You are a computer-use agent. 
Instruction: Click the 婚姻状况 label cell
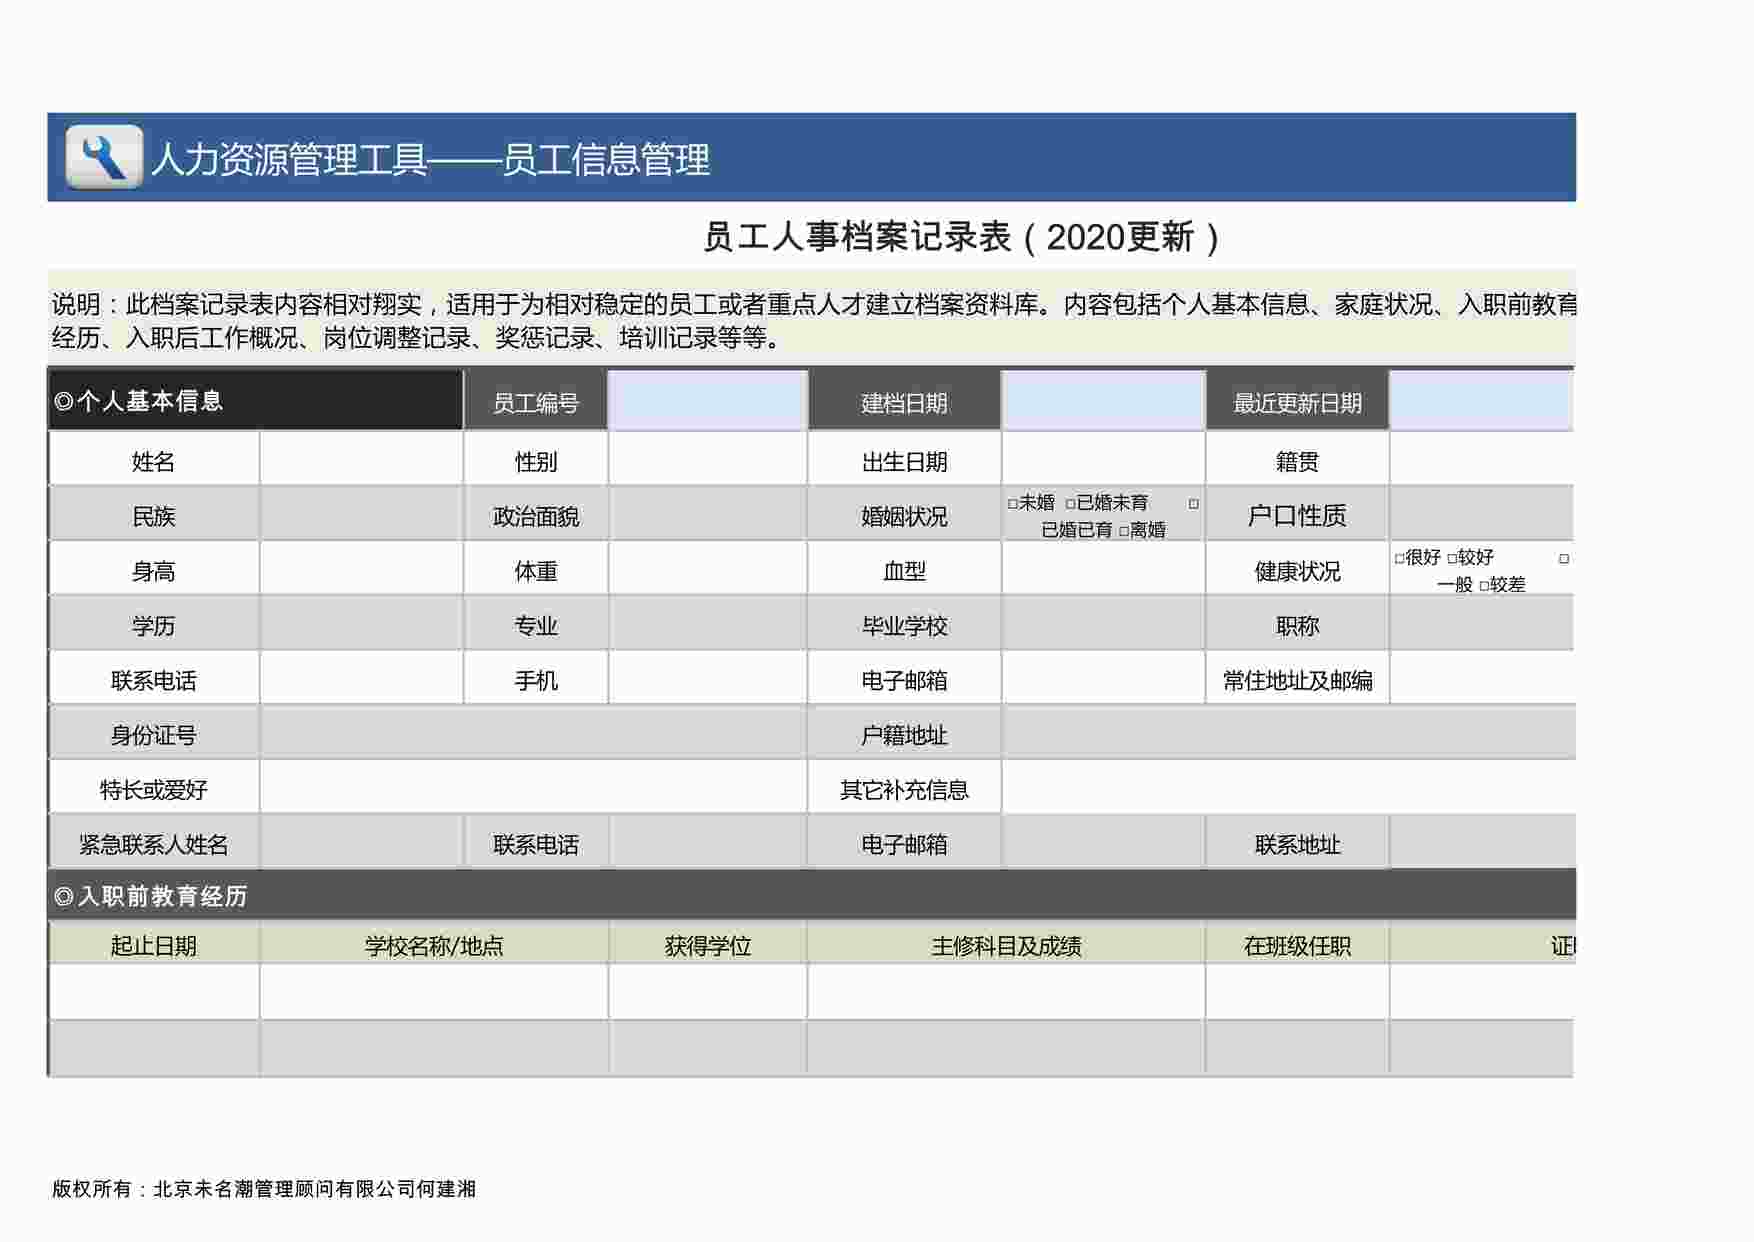point(904,515)
